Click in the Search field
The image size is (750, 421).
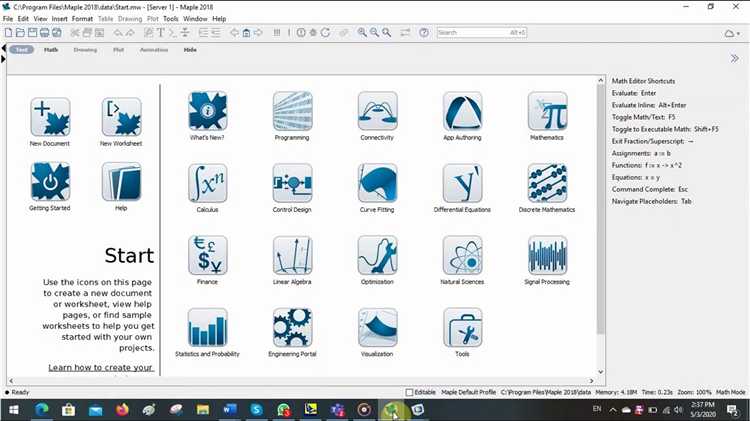coord(482,33)
